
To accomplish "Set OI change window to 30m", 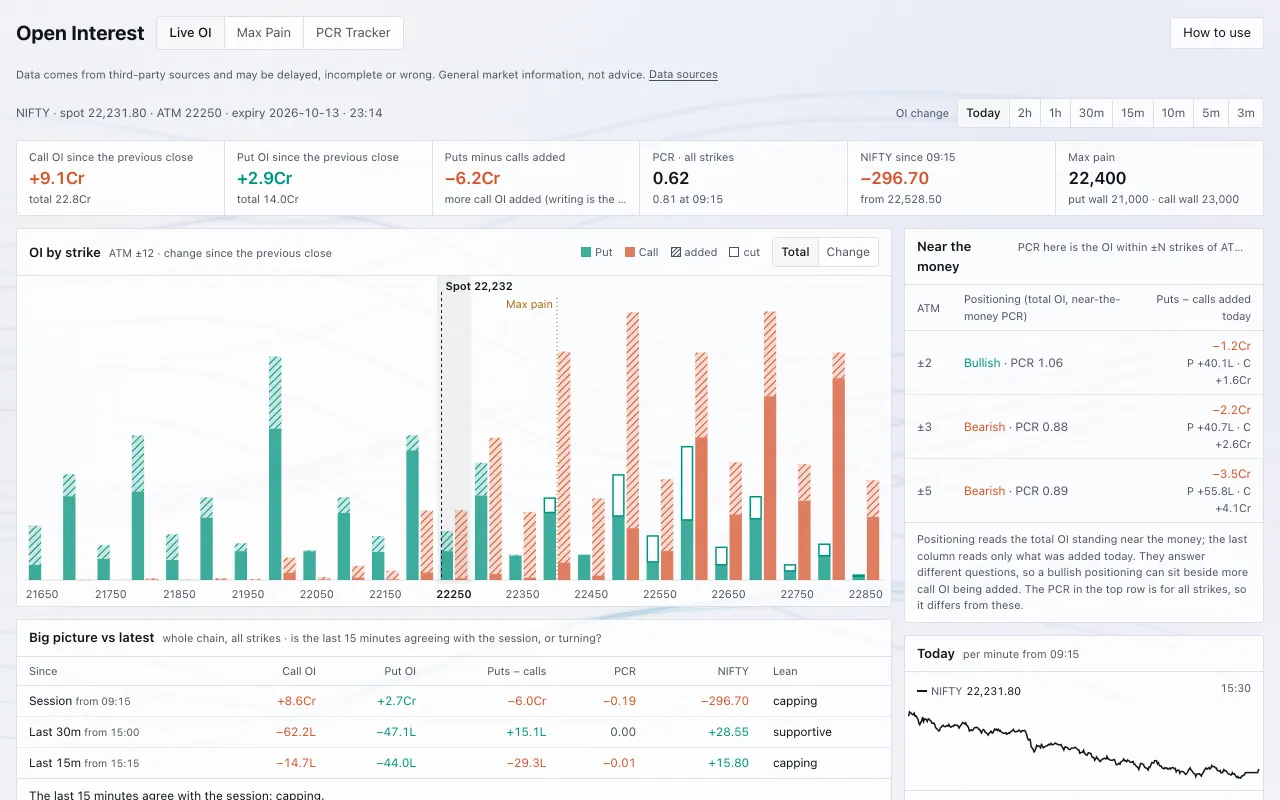I will click(1091, 113).
